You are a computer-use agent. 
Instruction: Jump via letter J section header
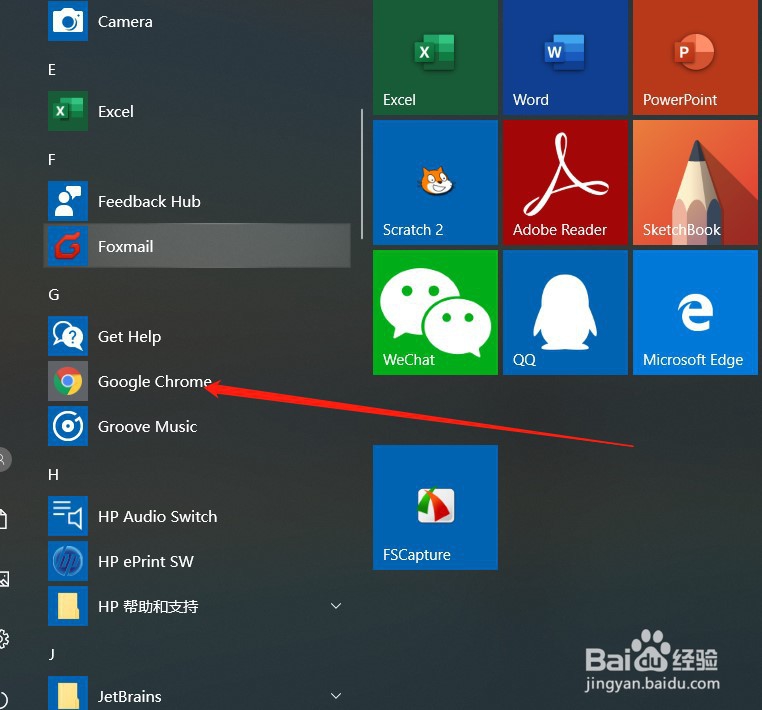52,654
